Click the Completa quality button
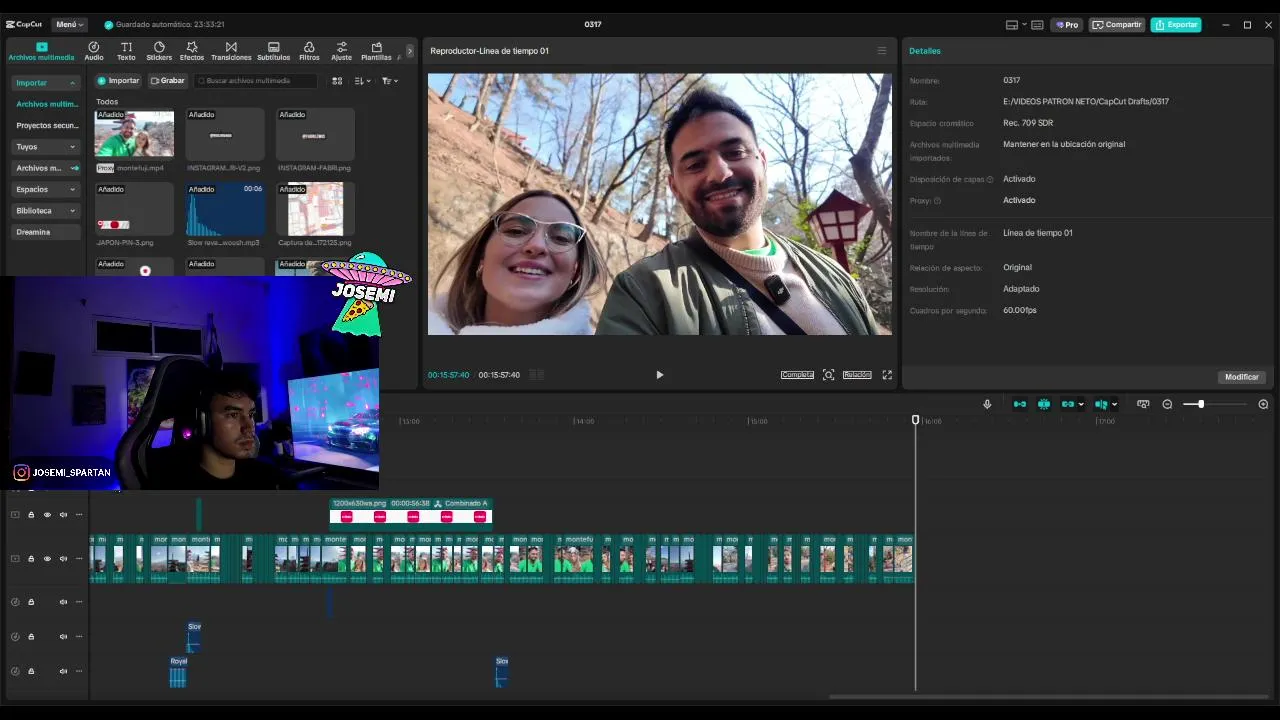Screen dimensions: 1280x720 [x=797, y=375]
